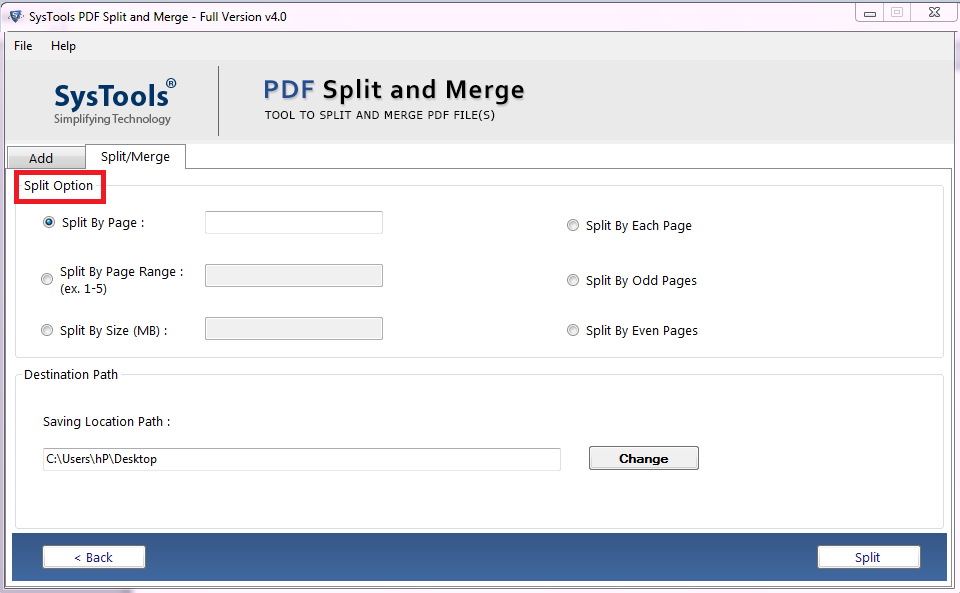
Task: Click the highlighted Split Option section label
Action: click(59, 186)
